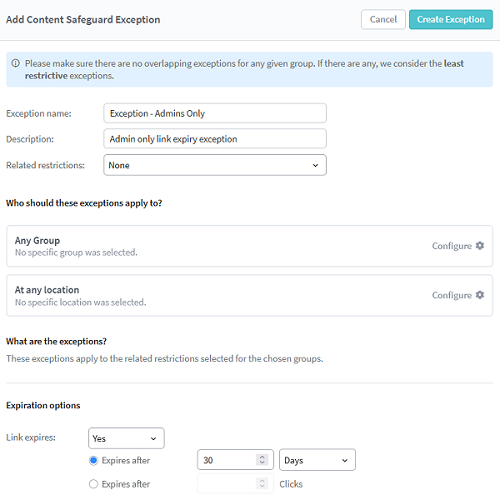
Task: Click the spinner arrows on the 30 days field
Action: [x=262, y=460]
